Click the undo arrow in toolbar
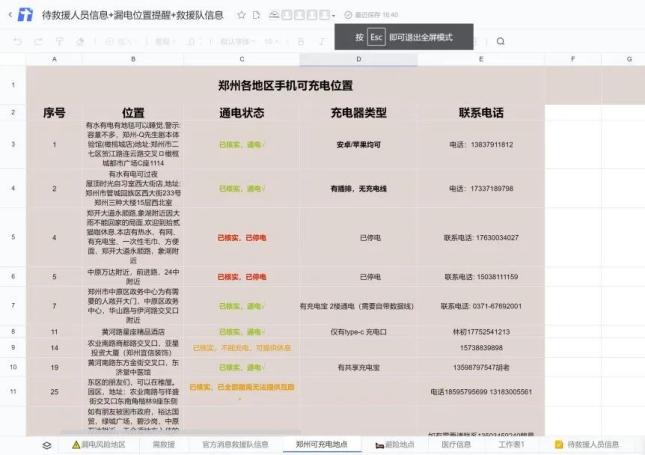This screenshot has height=455, width=645. point(17,41)
